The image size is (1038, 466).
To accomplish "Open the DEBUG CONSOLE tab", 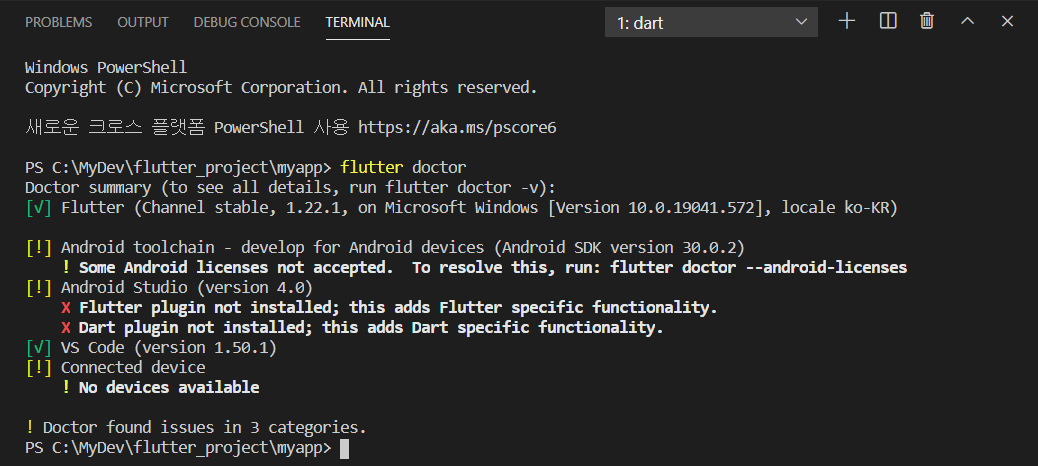I will tap(247, 23).
